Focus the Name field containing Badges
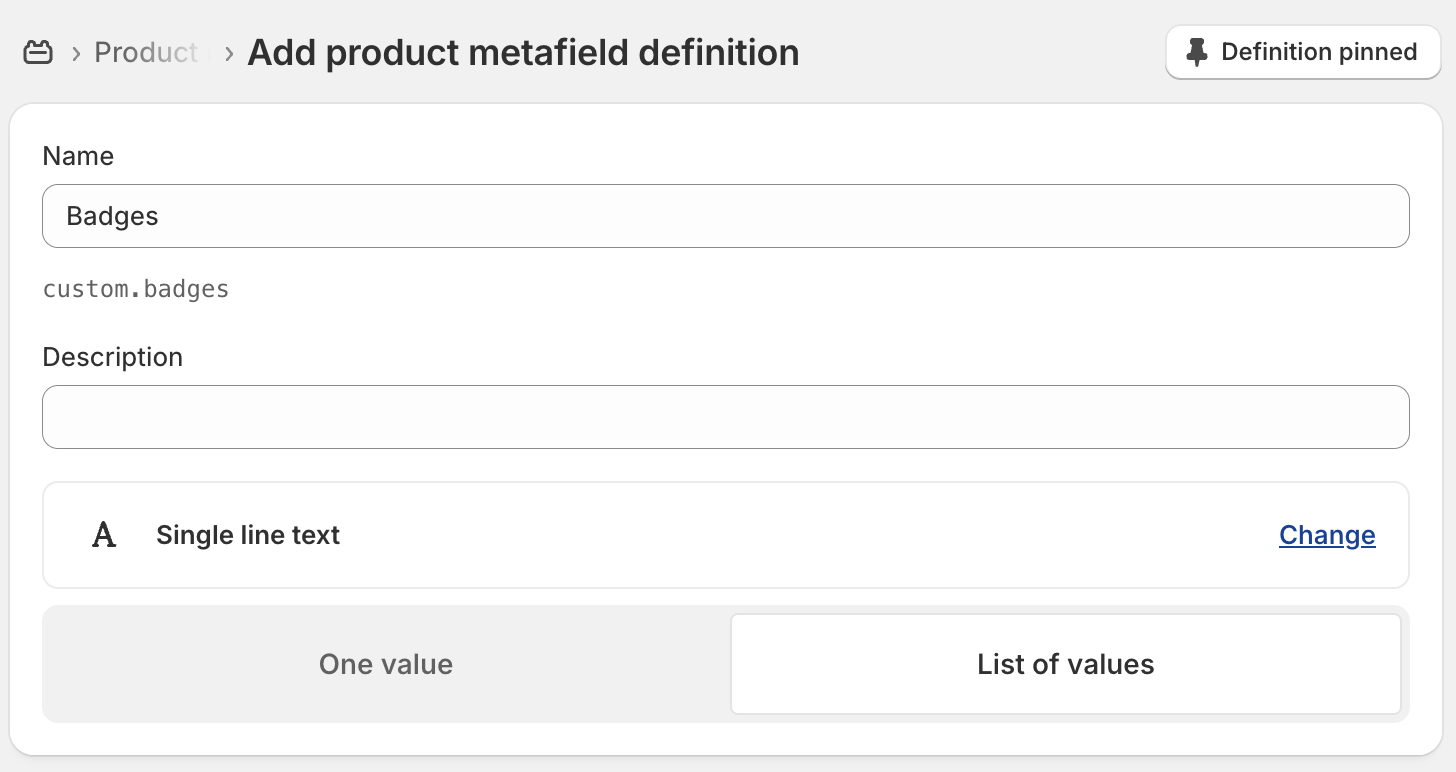1456x772 pixels. click(726, 216)
